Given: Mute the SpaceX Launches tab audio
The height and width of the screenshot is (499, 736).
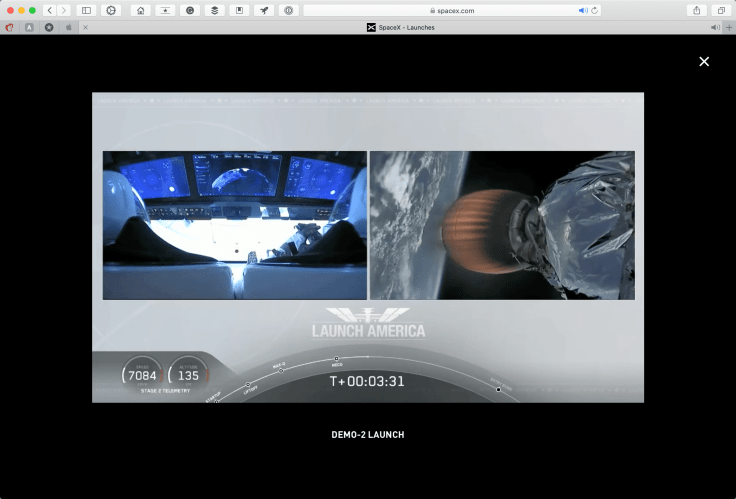Looking at the screenshot, I should [x=715, y=28].
